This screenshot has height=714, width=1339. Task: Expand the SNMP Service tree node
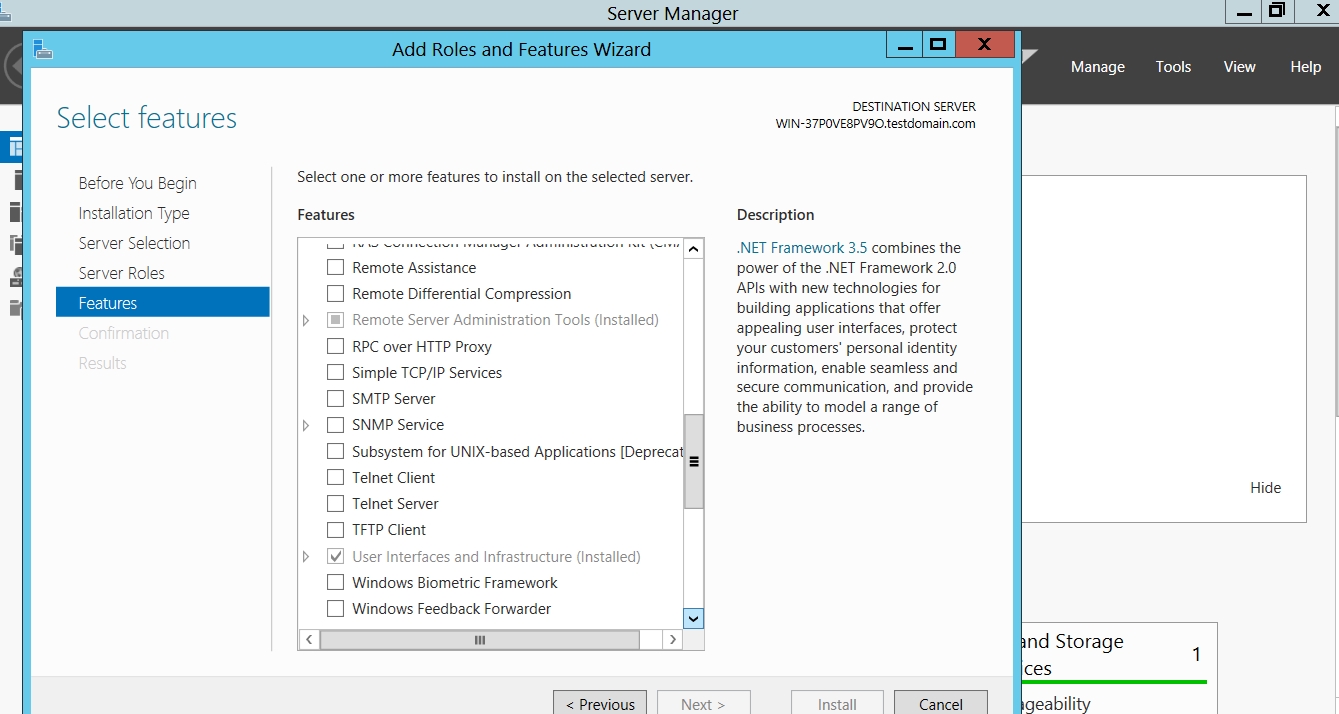coord(306,426)
